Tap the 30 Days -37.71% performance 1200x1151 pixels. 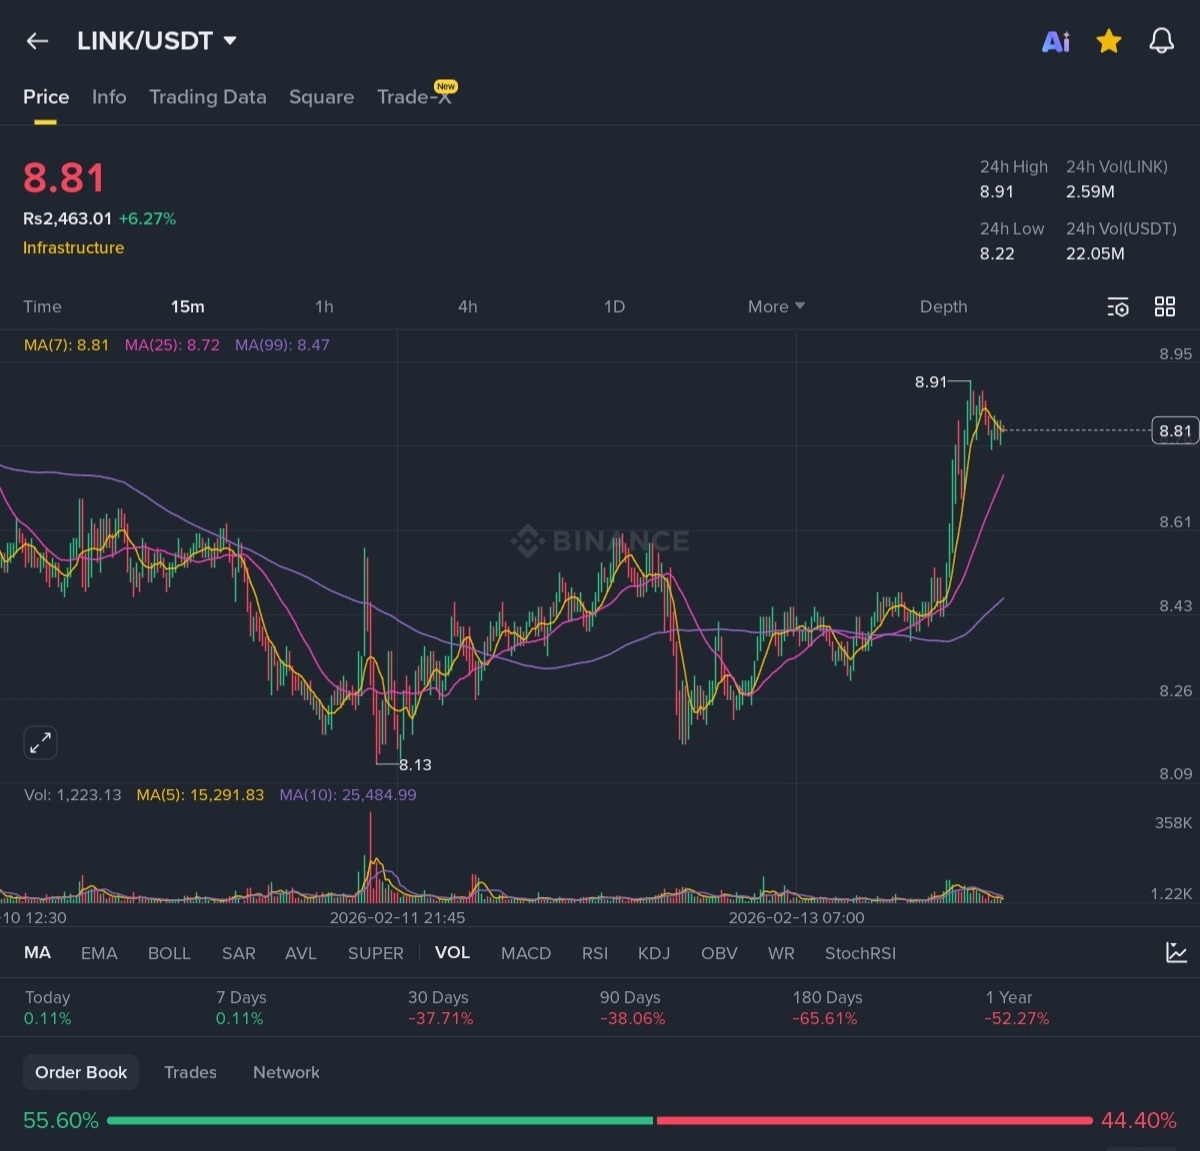(x=440, y=1008)
